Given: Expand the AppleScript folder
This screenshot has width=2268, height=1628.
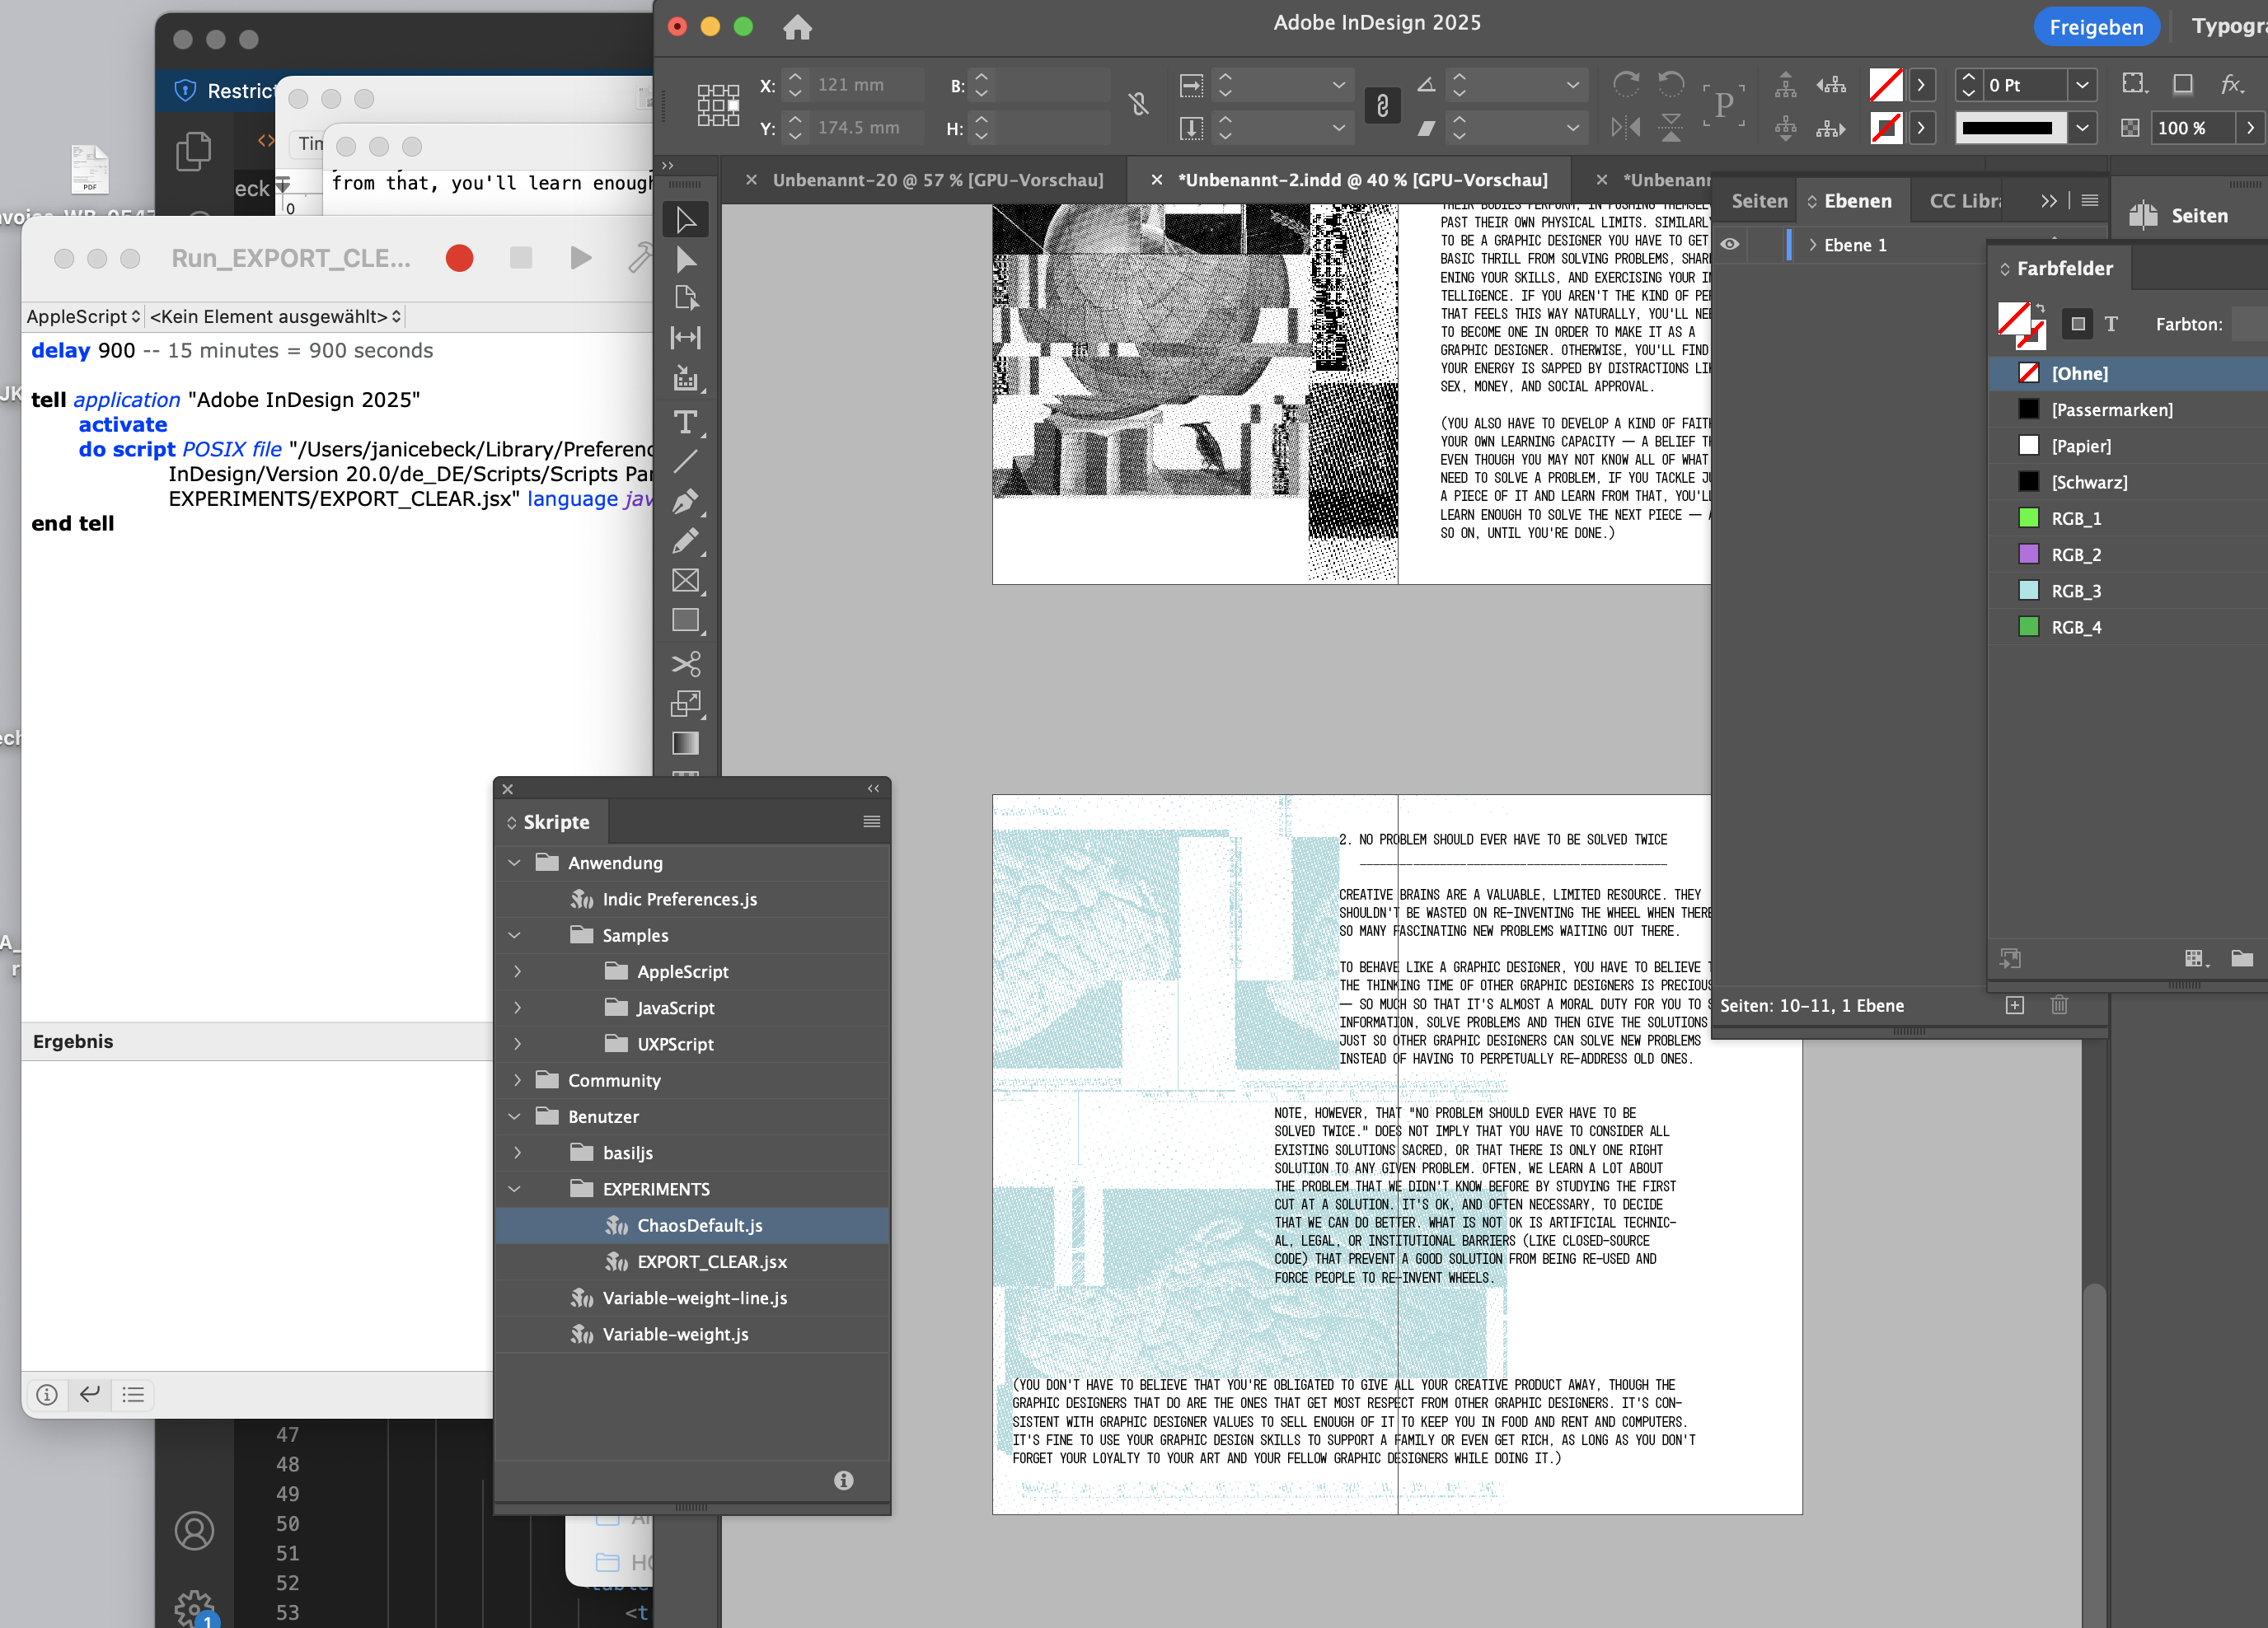Looking at the screenshot, I should click(517, 971).
